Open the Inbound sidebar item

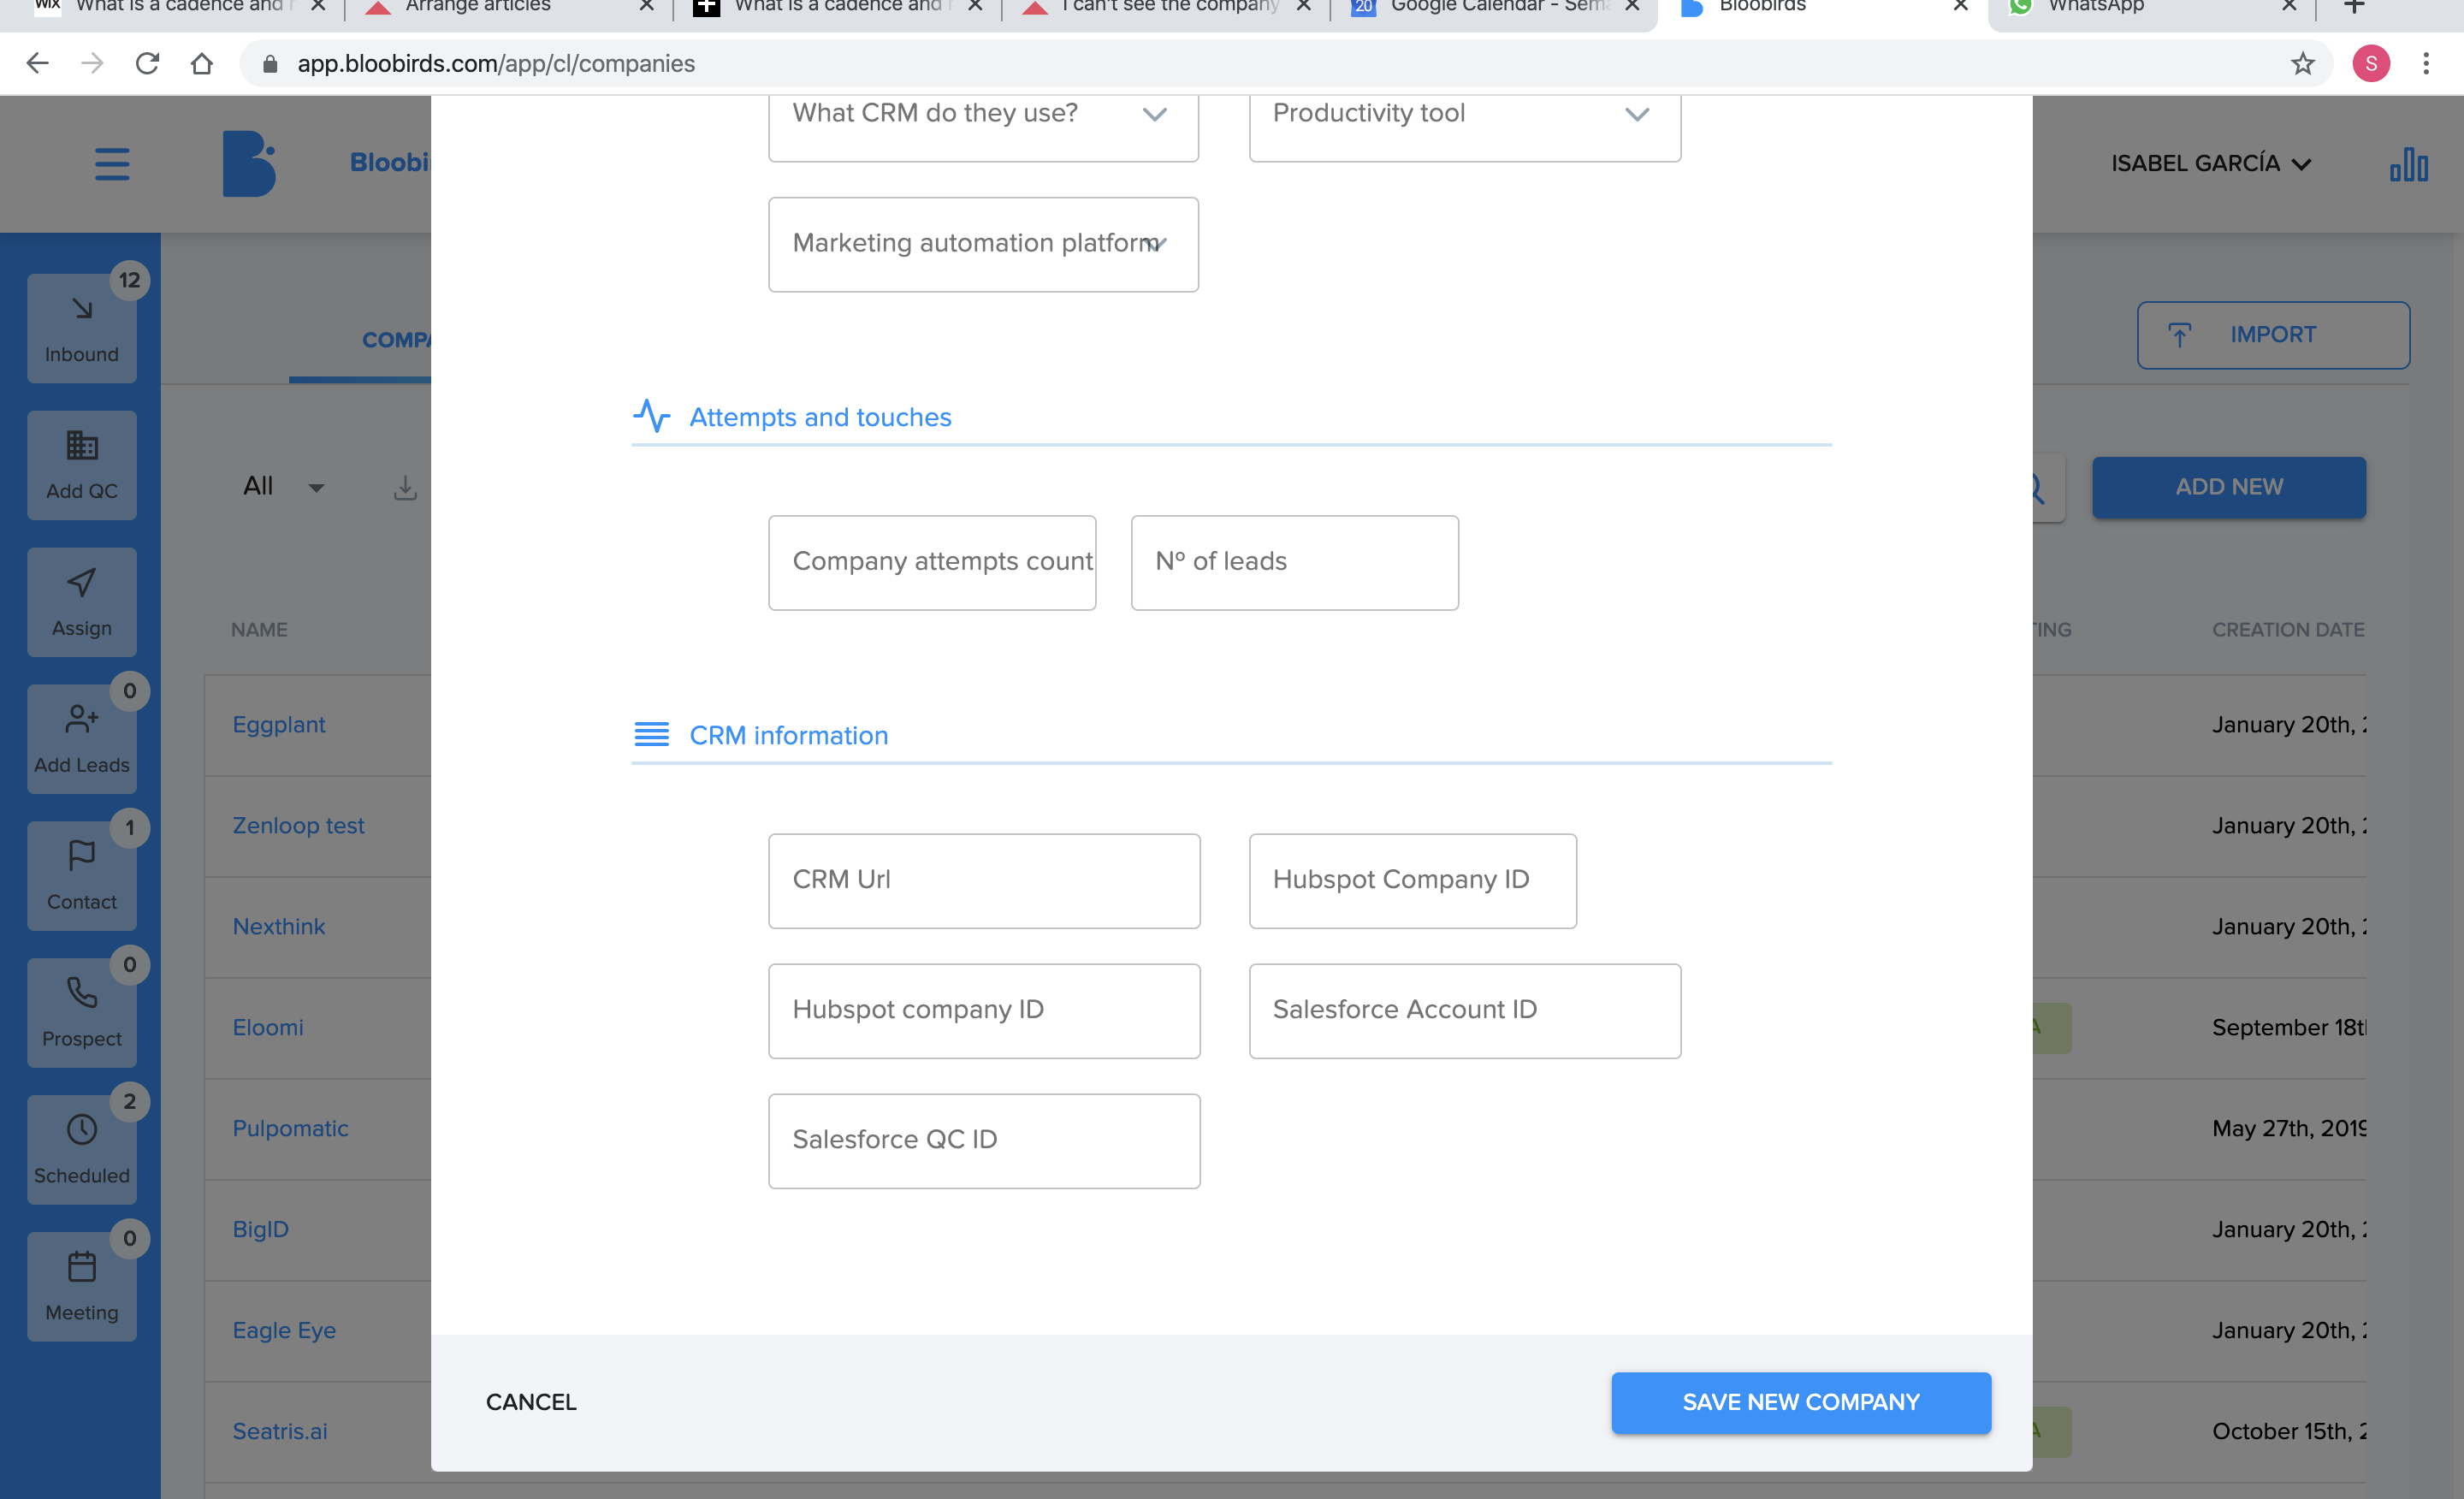pos(82,329)
